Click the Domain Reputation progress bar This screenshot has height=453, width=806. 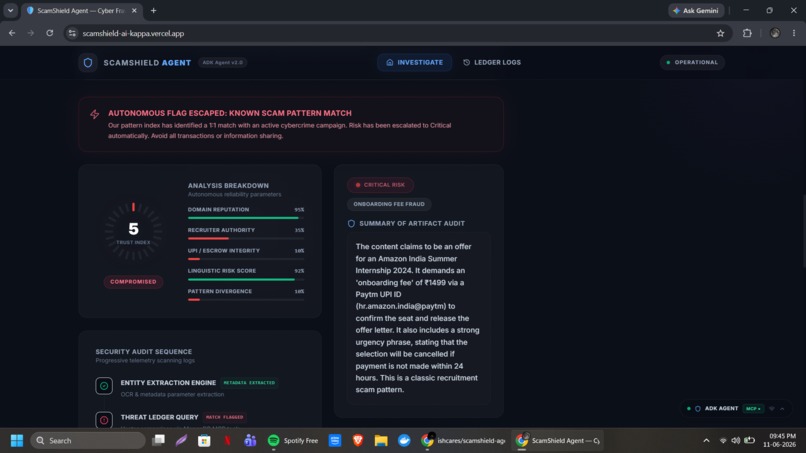246,218
